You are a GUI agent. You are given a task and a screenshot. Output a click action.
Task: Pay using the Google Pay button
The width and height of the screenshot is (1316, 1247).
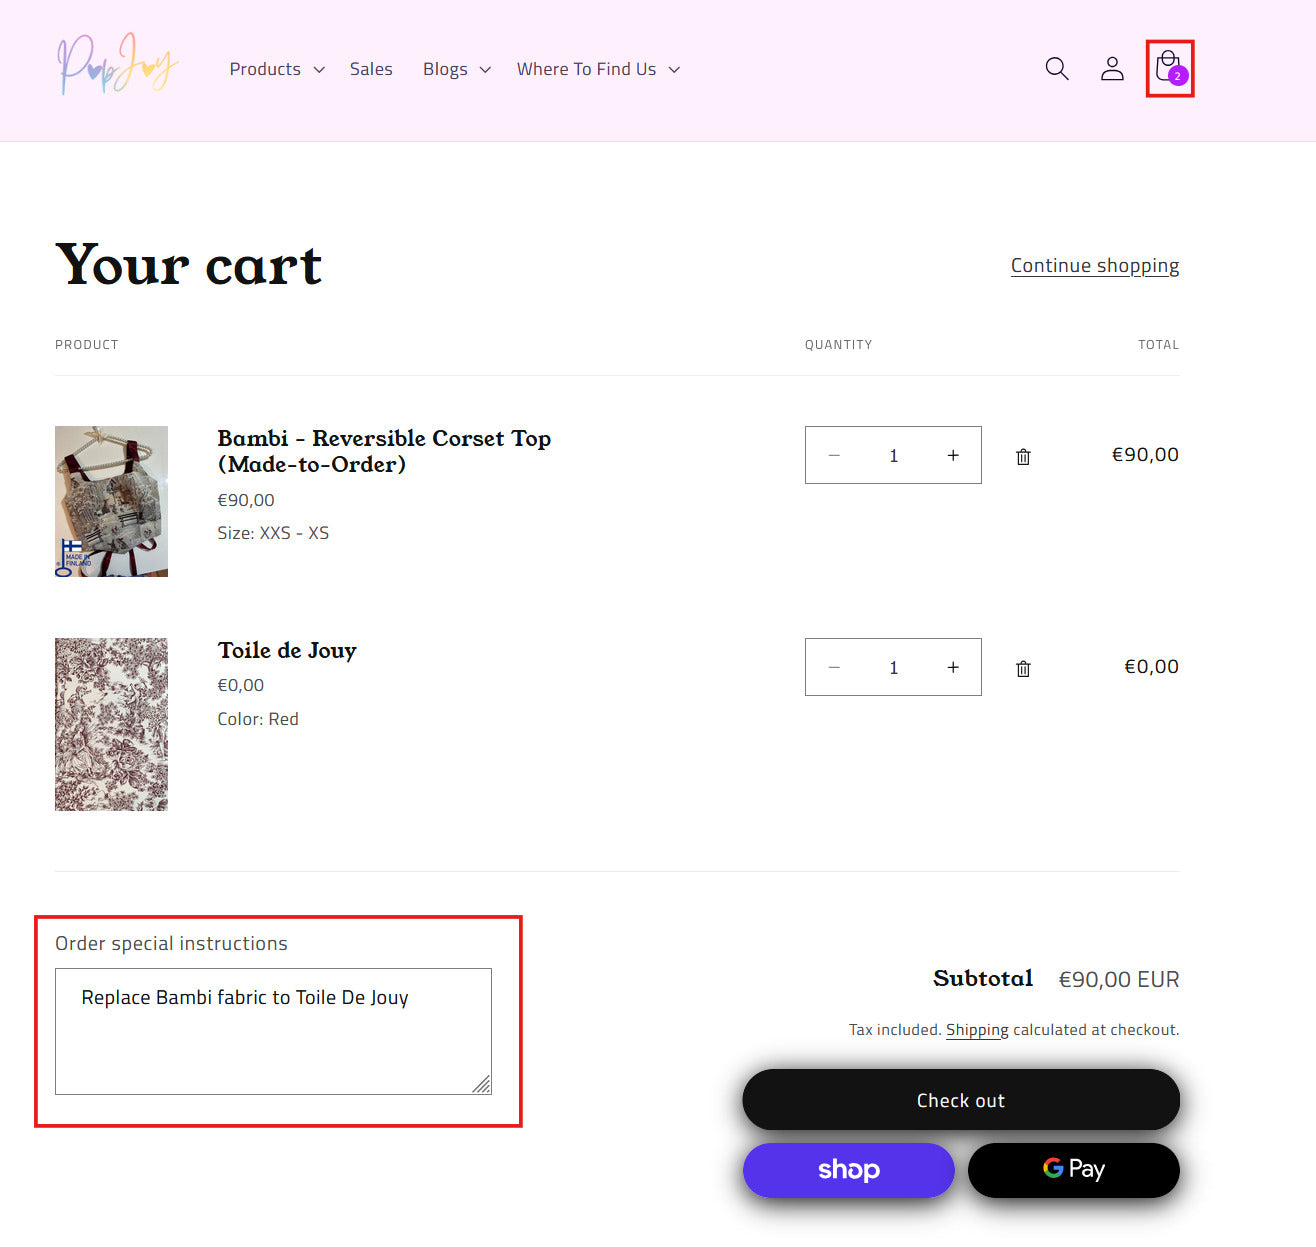pyautogui.click(x=1073, y=1170)
